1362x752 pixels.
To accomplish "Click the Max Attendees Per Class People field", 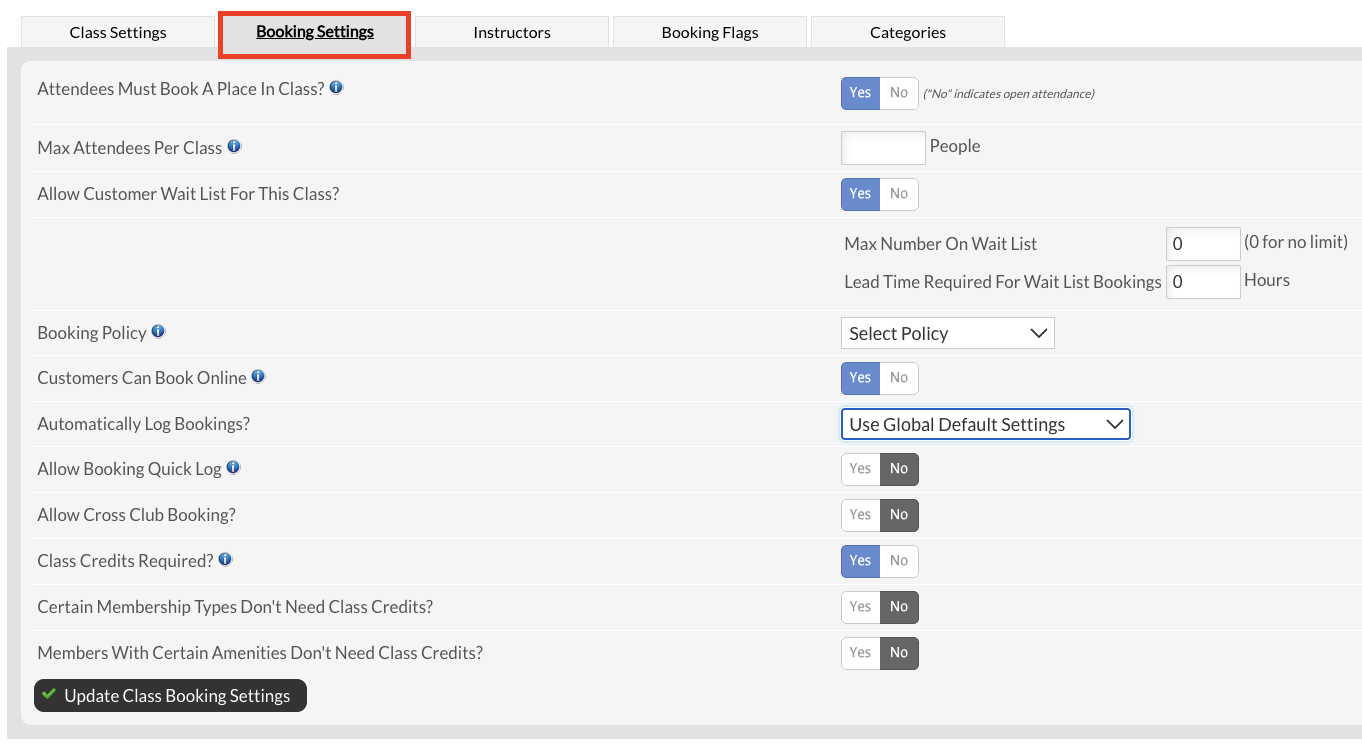I will tap(883, 147).
